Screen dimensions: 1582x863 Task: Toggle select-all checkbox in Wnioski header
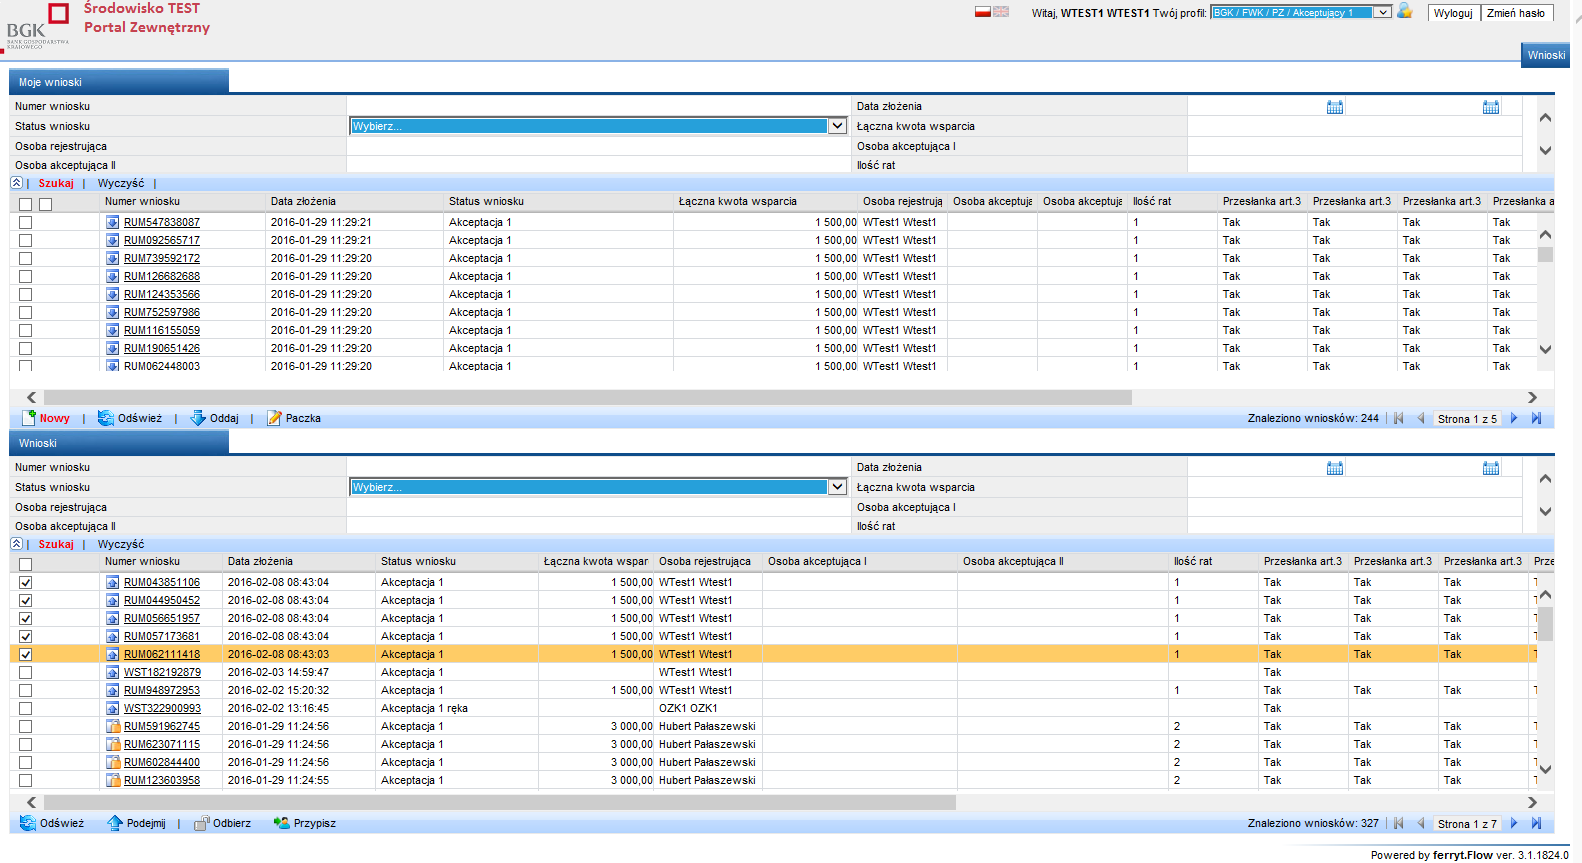[25, 564]
